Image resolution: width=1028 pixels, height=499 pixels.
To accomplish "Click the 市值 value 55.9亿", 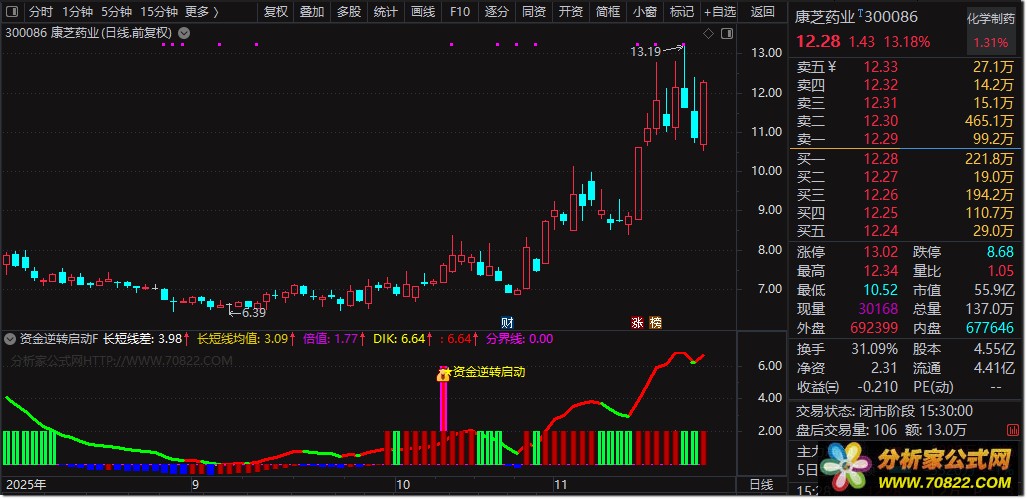I will (x=993, y=290).
